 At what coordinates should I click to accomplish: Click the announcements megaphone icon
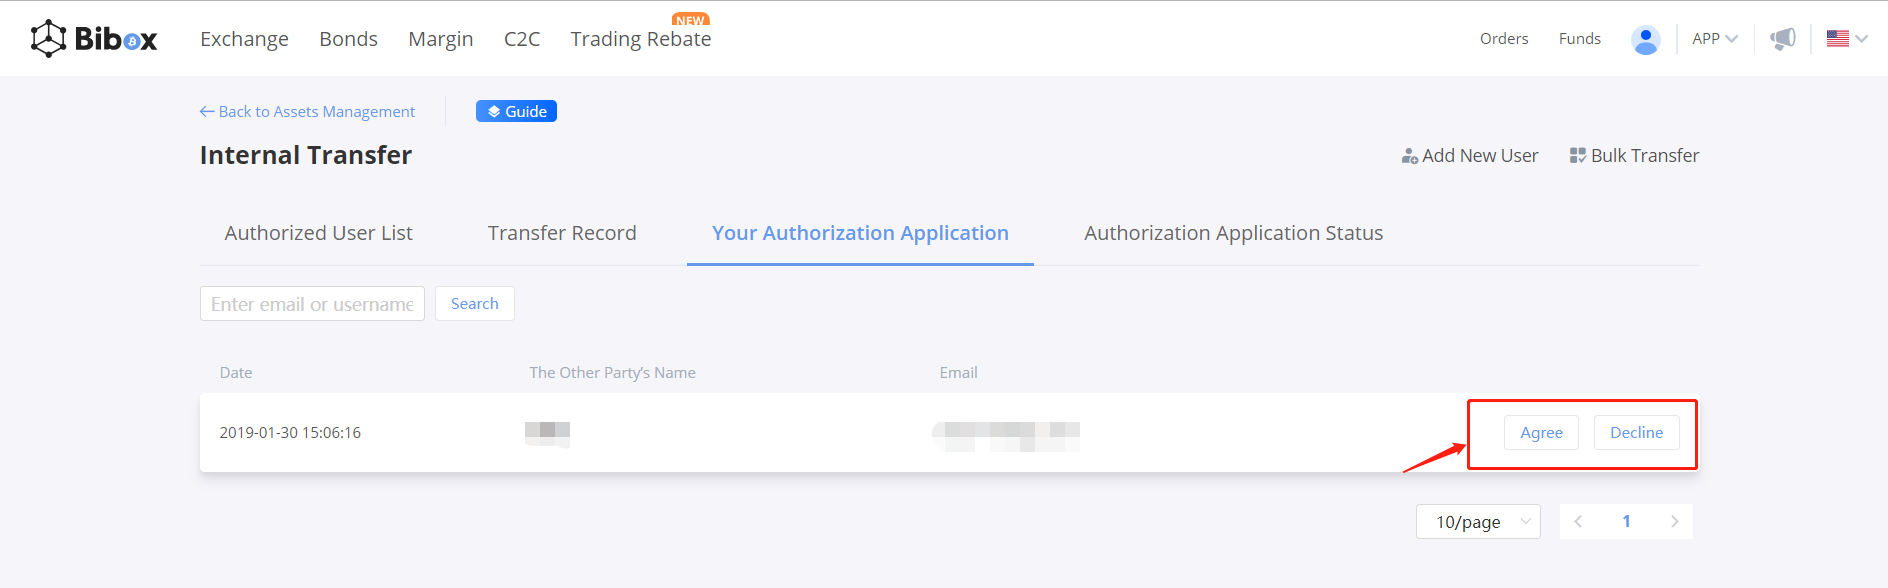click(x=1783, y=39)
